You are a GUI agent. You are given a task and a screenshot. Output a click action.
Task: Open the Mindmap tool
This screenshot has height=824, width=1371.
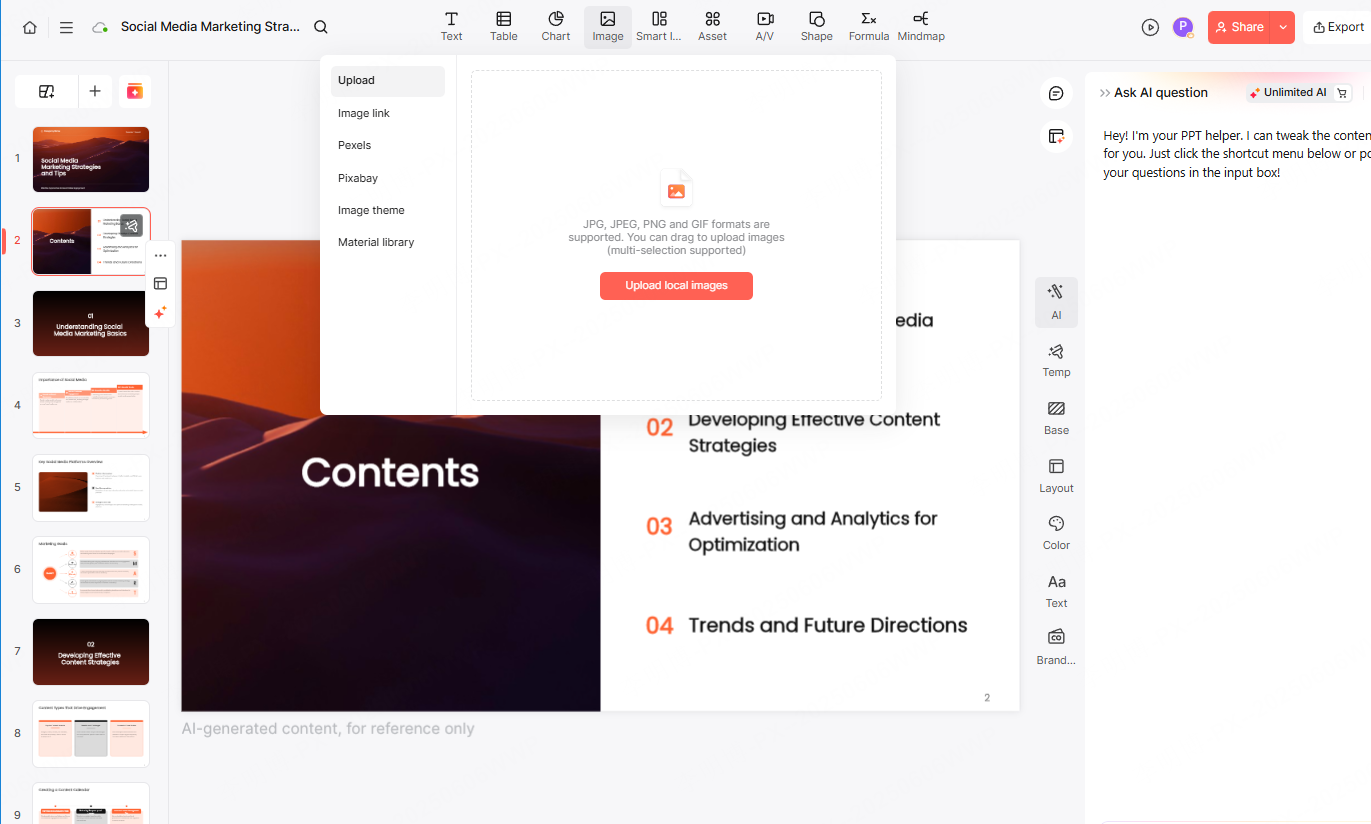pos(920,27)
